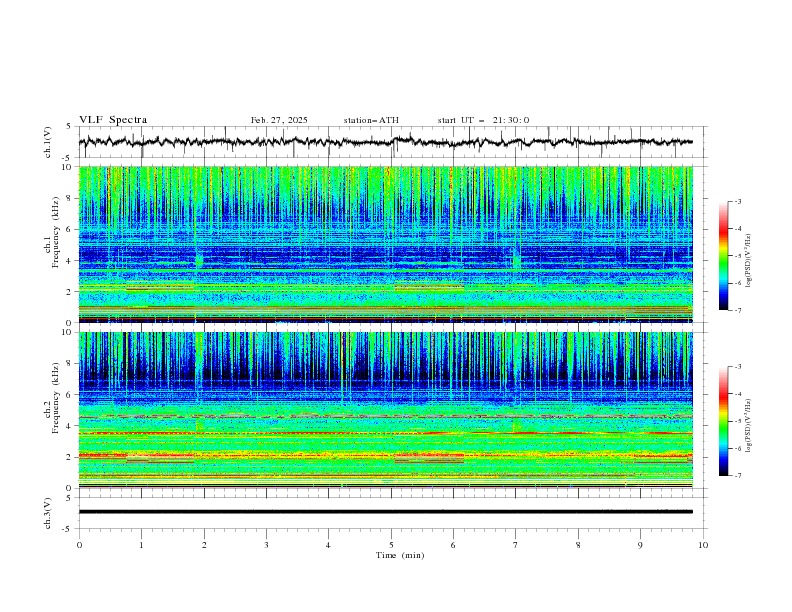Click time-axis tick label "3"
Image resolution: width=792 pixels, height=612 pixels.
pyautogui.click(x=266, y=545)
